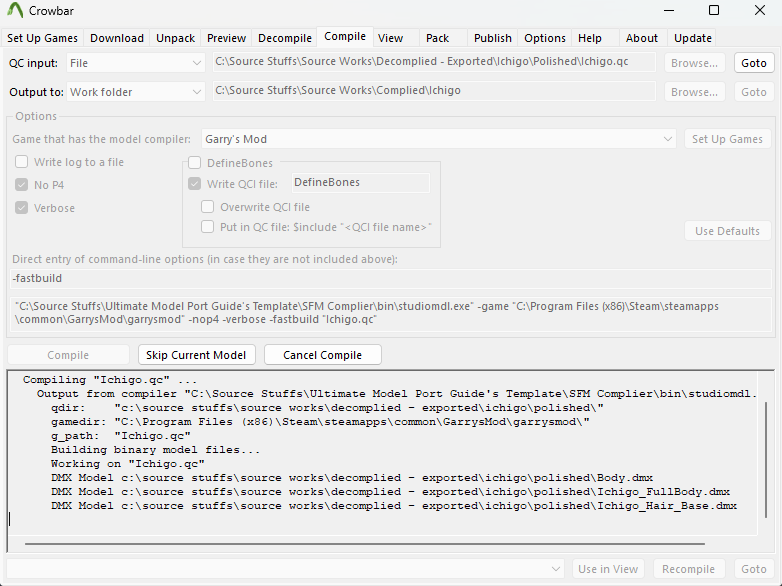Click Goto next to QC input

click(754, 63)
